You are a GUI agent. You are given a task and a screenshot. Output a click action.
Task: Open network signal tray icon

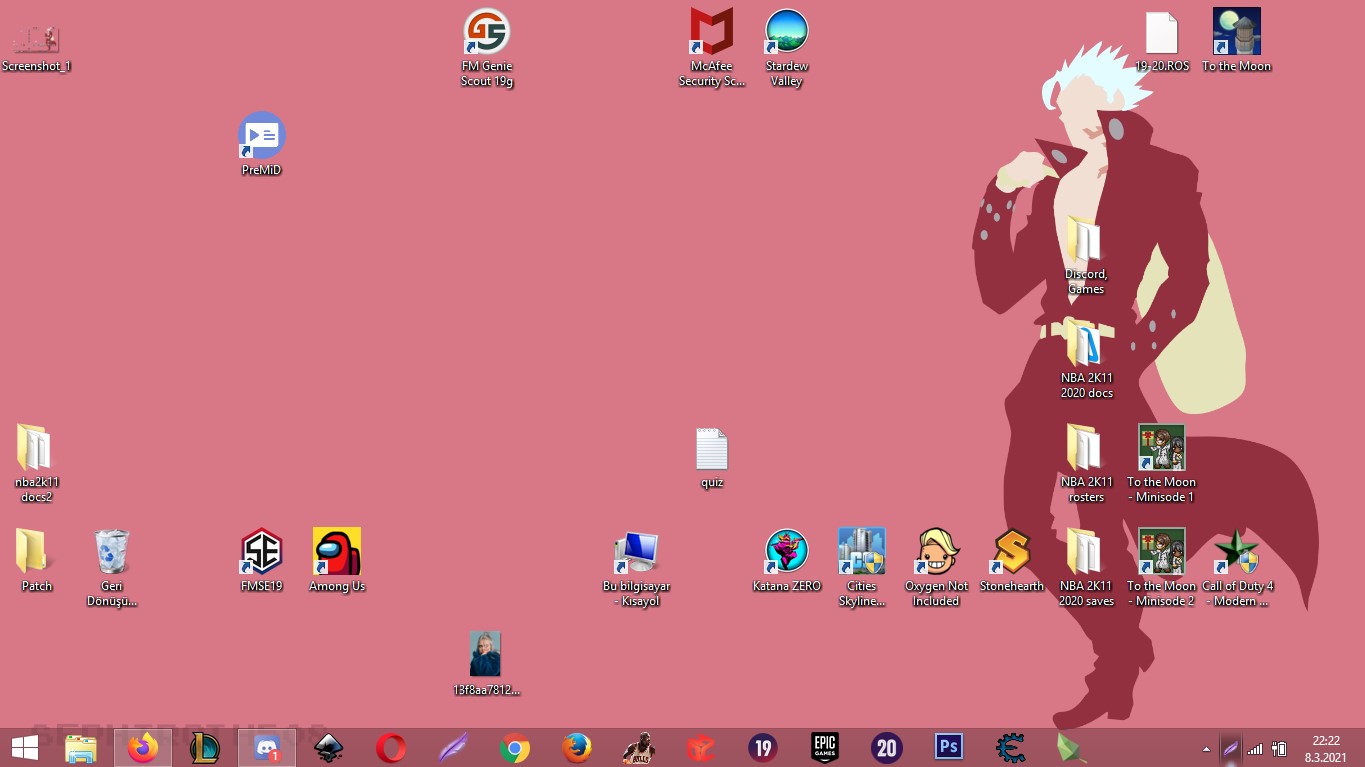[1255, 748]
